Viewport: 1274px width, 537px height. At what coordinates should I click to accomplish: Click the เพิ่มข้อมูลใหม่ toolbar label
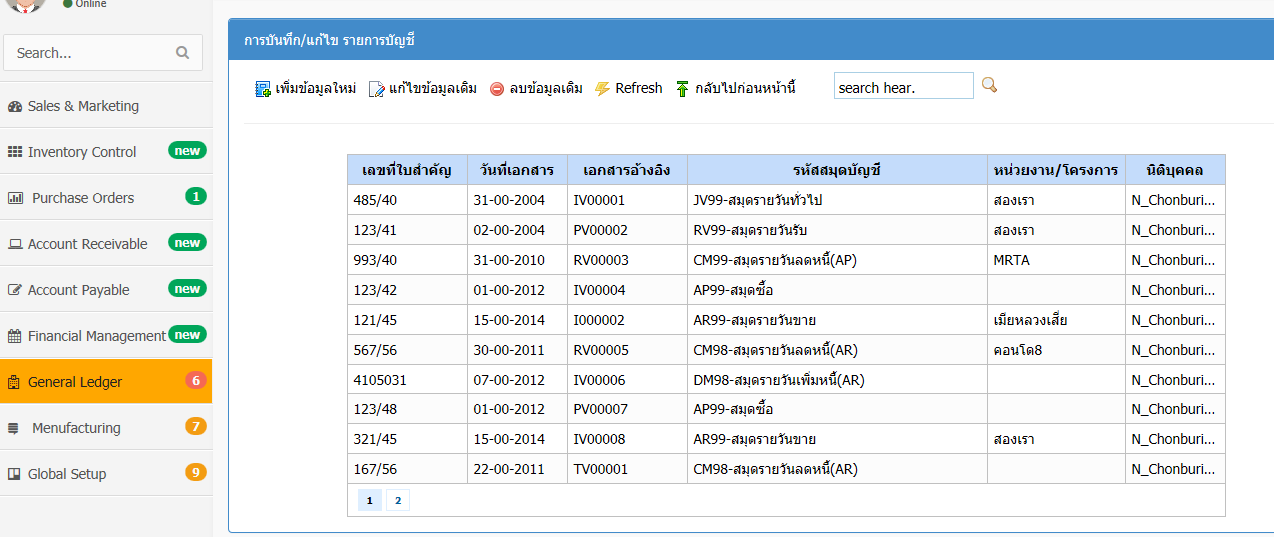[x=316, y=88]
